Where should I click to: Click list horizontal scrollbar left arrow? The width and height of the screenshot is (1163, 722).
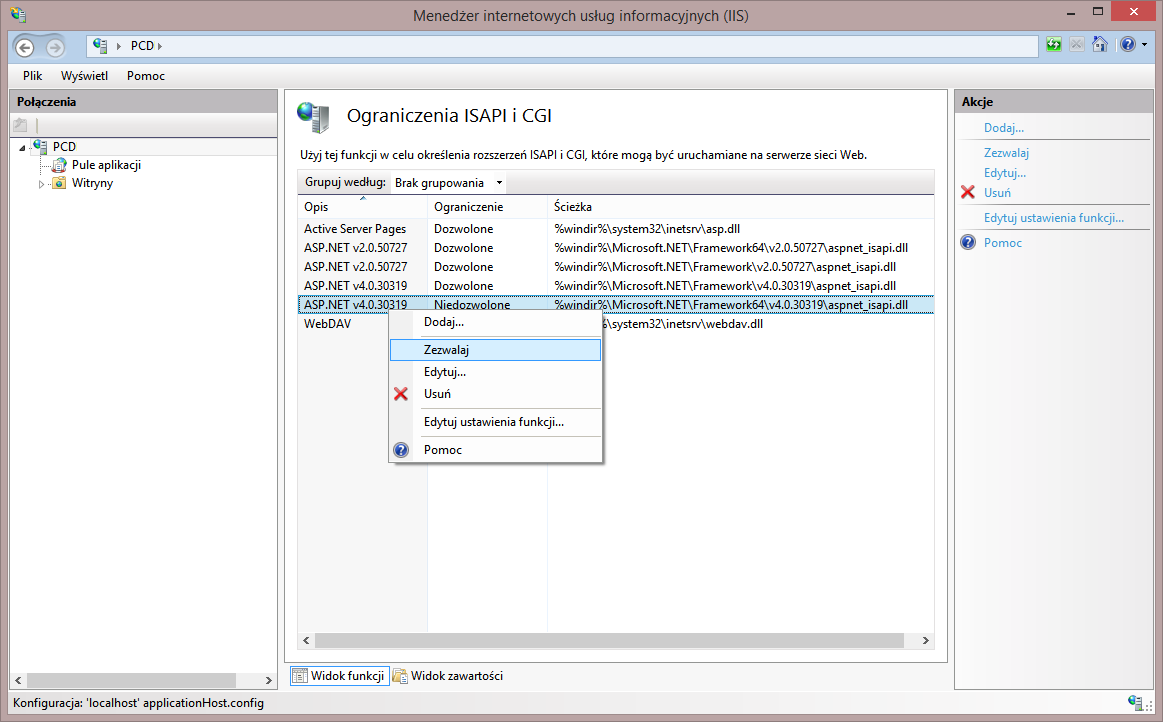coord(306,640)
